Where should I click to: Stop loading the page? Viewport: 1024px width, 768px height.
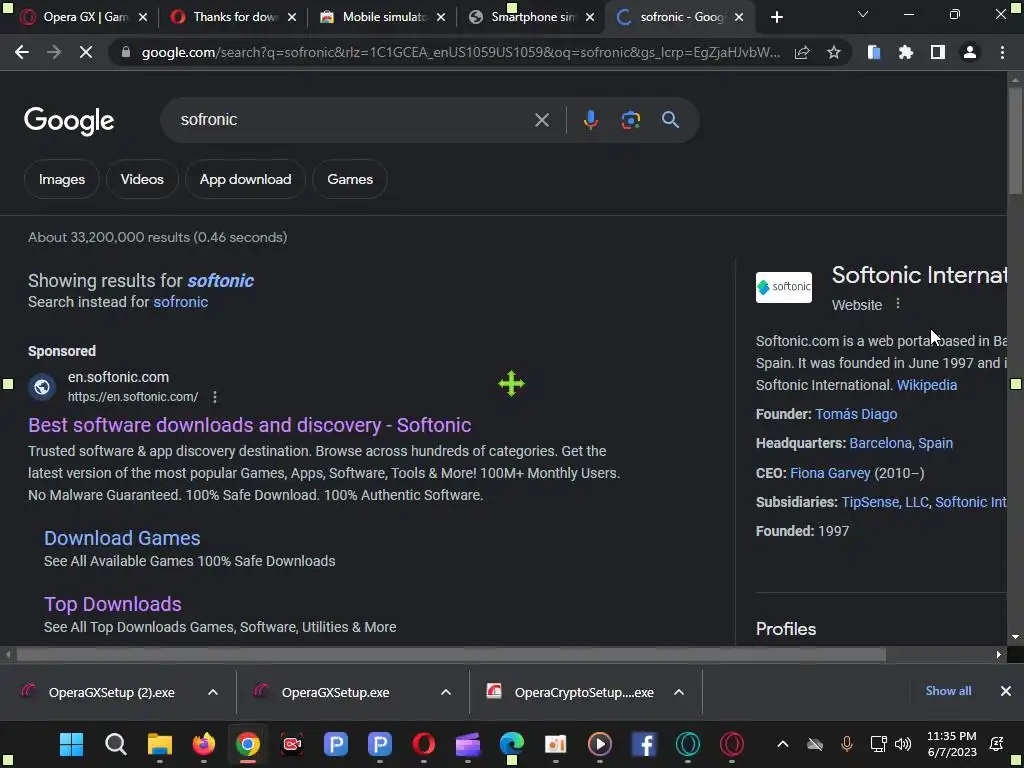coord(86,53)
